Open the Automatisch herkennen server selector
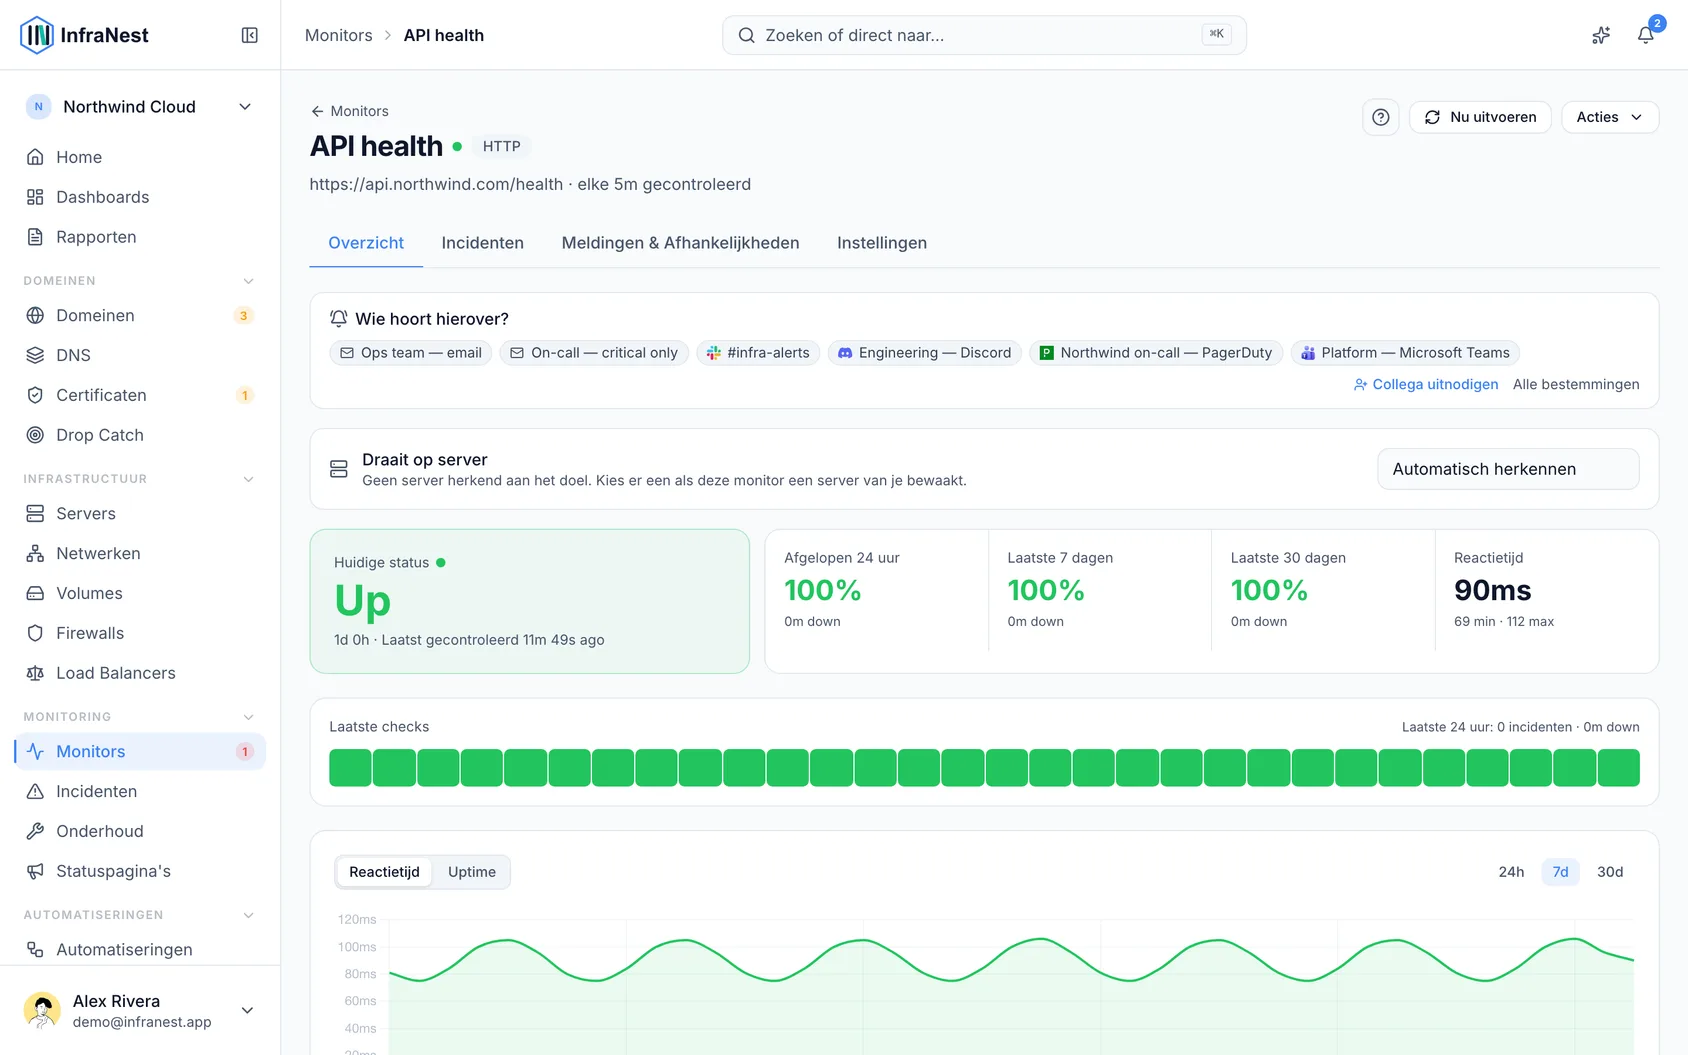 click(x=1508, y=469)
